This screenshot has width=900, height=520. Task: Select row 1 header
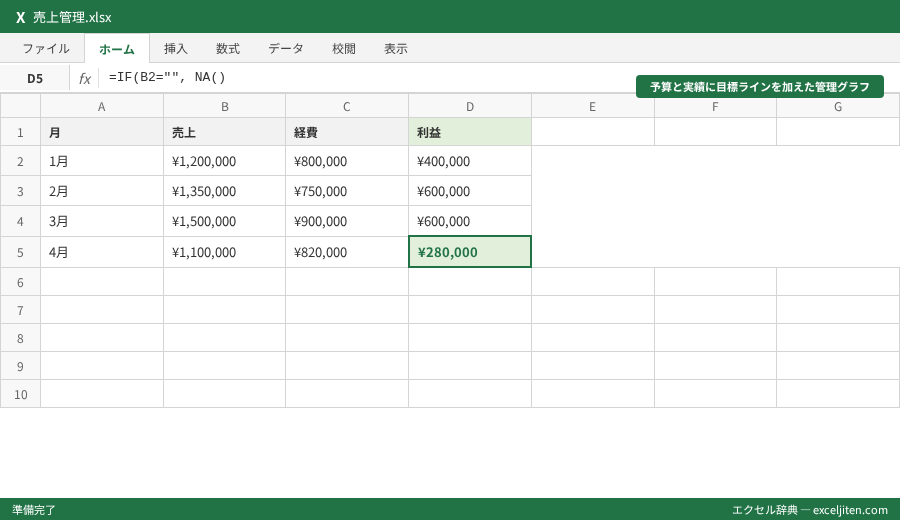(20, 132)
